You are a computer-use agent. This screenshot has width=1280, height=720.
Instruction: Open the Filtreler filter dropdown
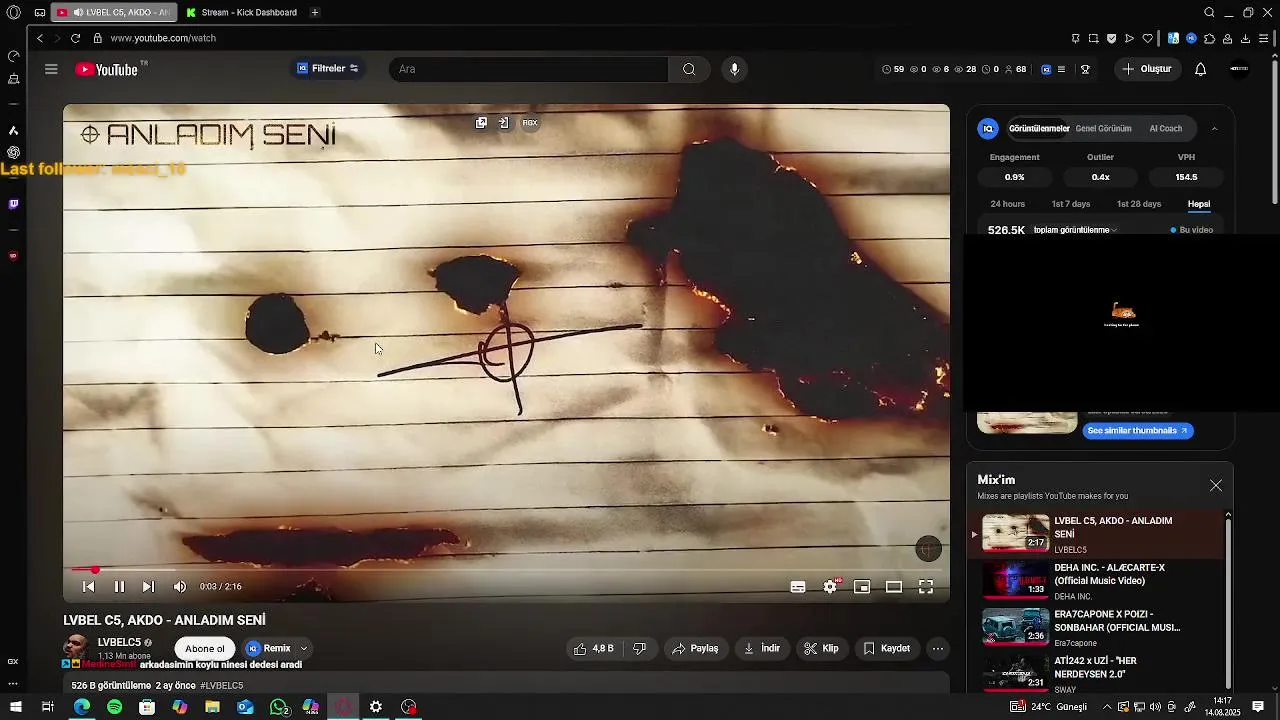tap(328, 69)
